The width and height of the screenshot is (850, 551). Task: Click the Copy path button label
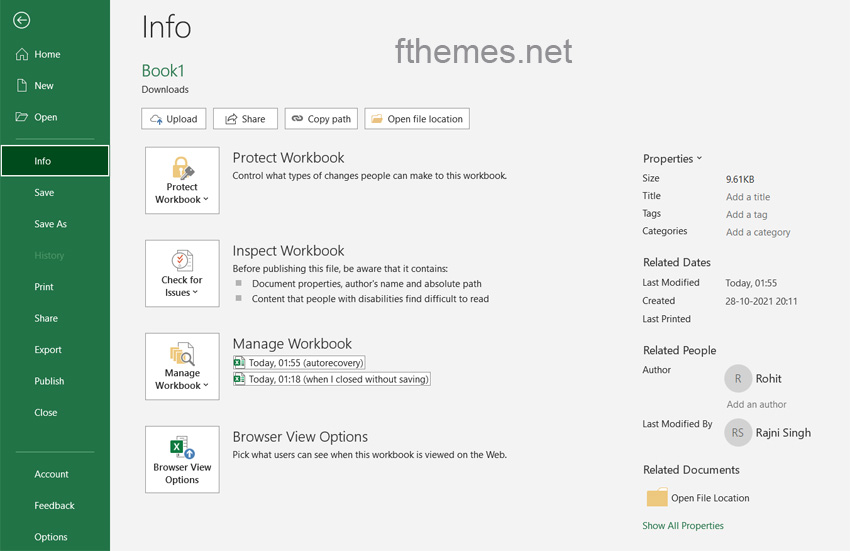329,119
